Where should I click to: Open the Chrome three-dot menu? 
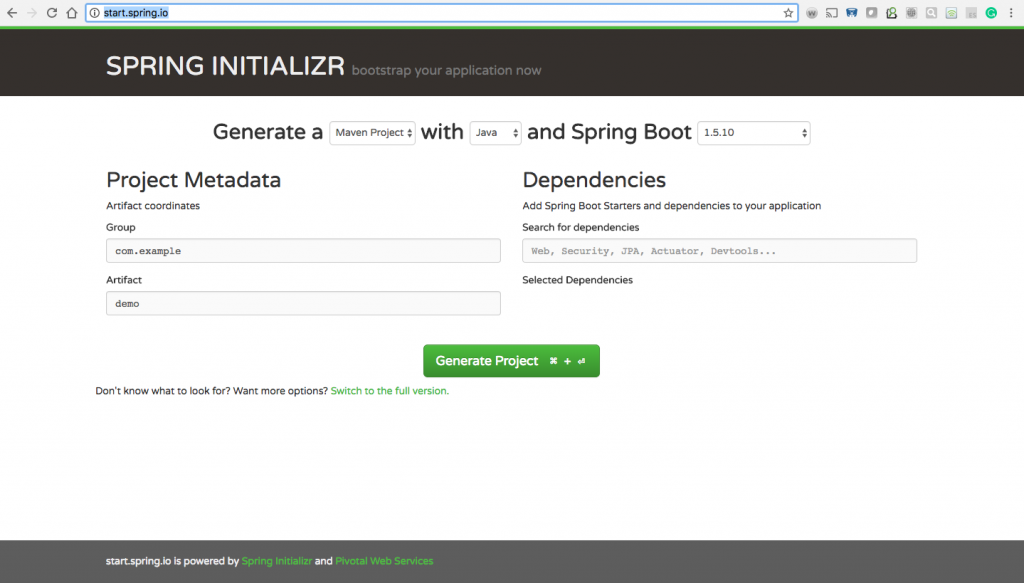[1011, 13]
